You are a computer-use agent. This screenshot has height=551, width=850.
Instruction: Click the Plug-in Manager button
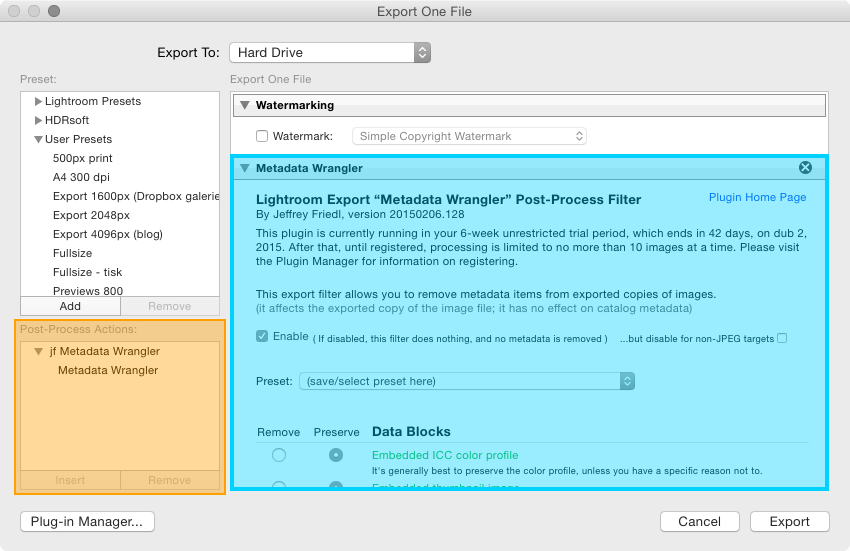[x=87, y=522]
